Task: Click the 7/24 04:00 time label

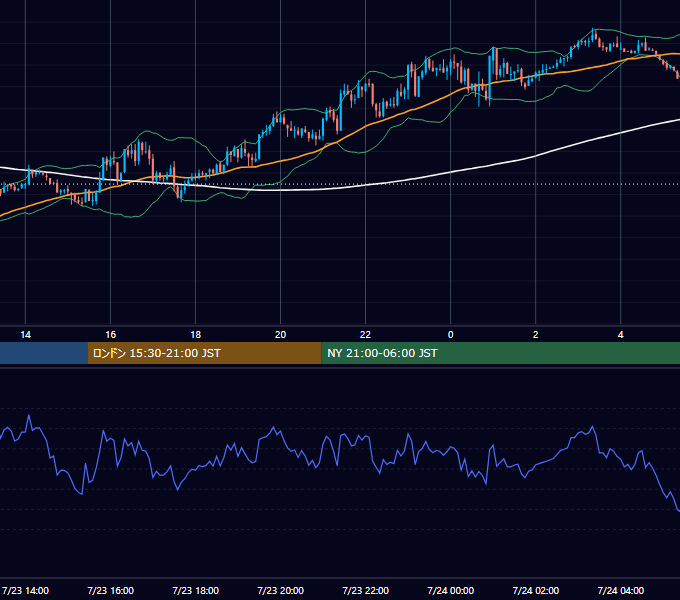Action: pyautogui.click(x=621, y=590)
